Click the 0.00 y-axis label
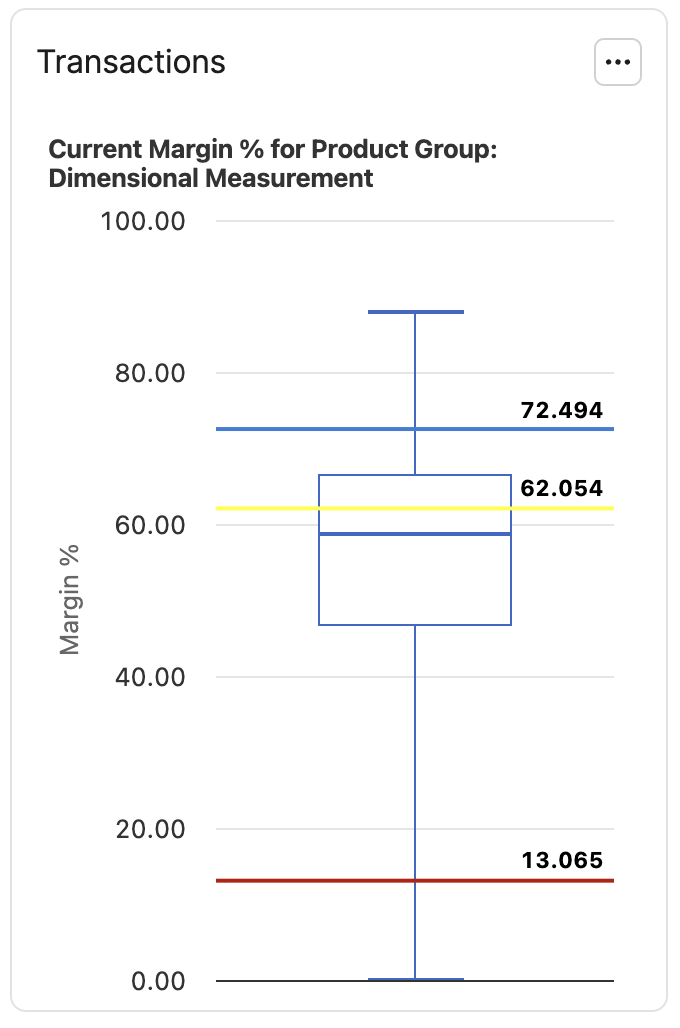680x1028 pixels. 158,981
